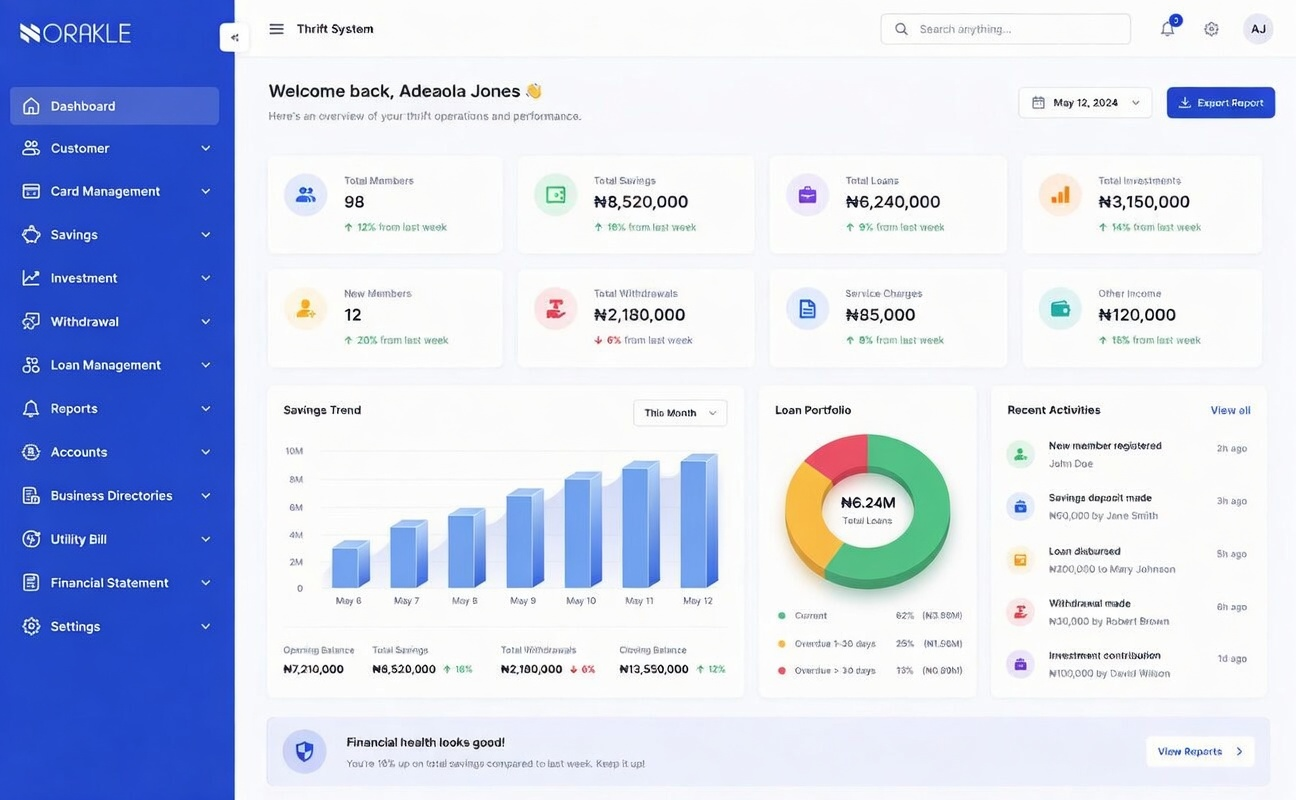Screen dimensions: 1296x800
Task: Select Dashboard in the sidebar
Action: 114,106
